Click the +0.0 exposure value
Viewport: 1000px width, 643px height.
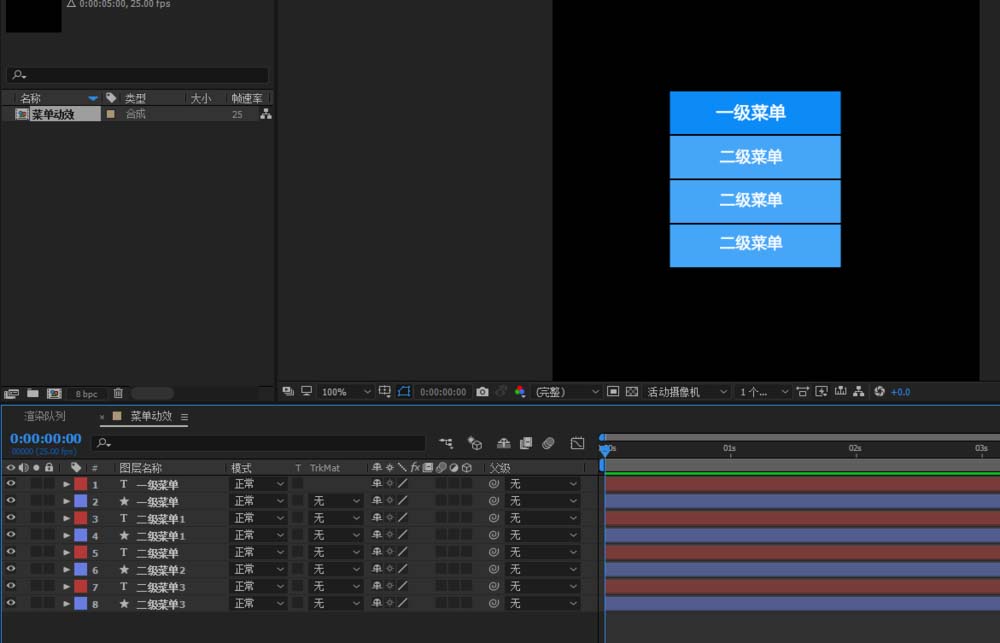tap(900, 392)
